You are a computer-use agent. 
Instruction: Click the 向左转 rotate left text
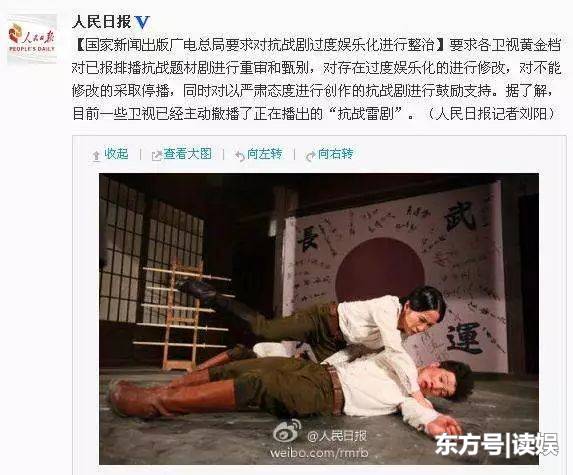click(265, 154)
